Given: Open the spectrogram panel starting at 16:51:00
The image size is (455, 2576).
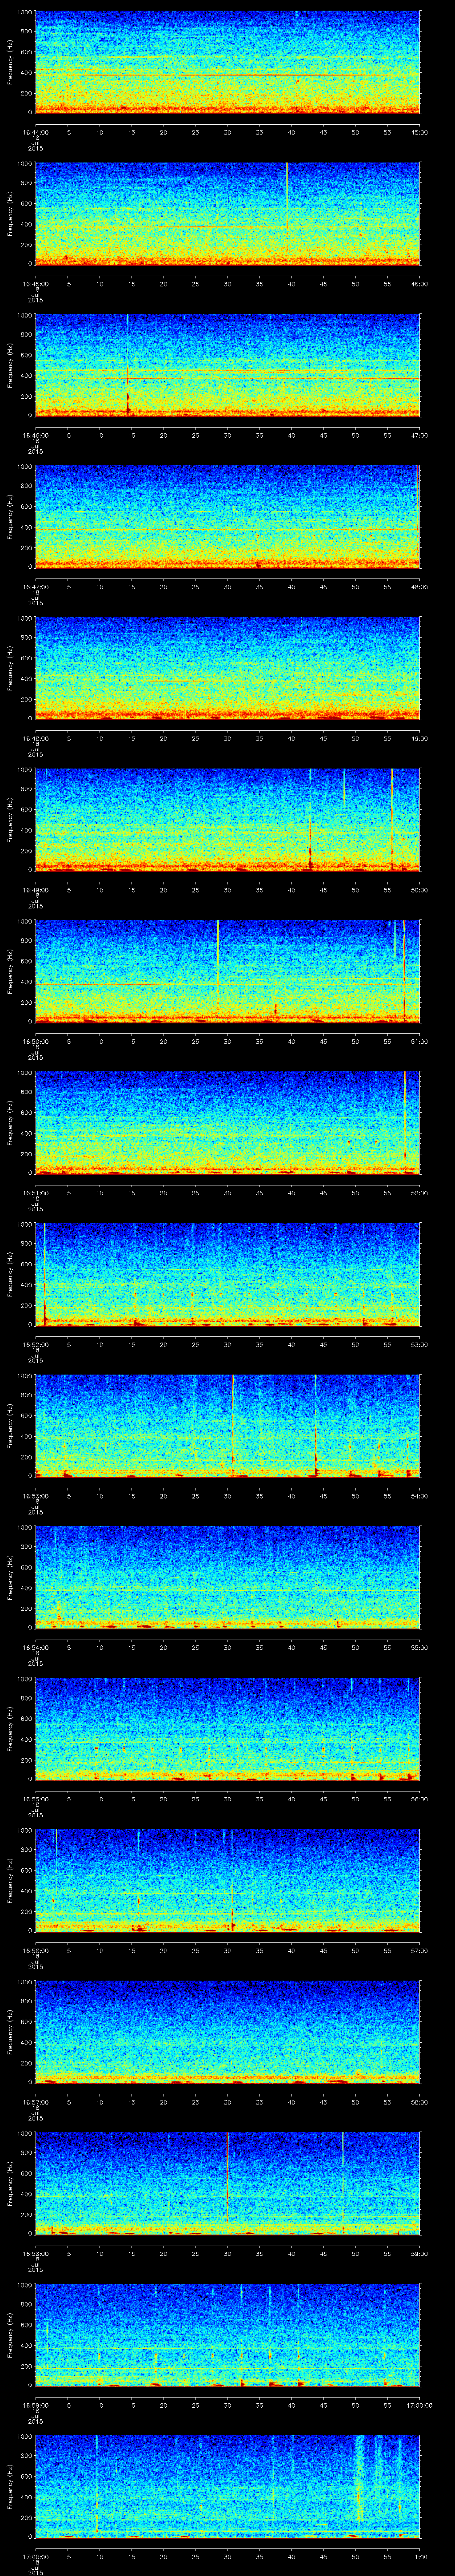Looking at the screenshot, I should [x=227, y=1122].
